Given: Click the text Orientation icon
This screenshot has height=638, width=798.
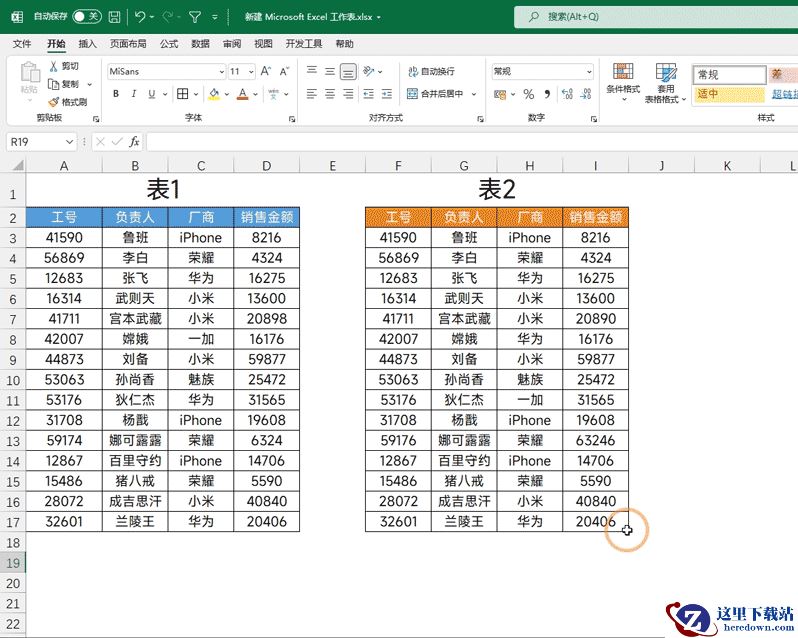Looking at the screenshot, I should pyautogui.click(x=368, y=71).
